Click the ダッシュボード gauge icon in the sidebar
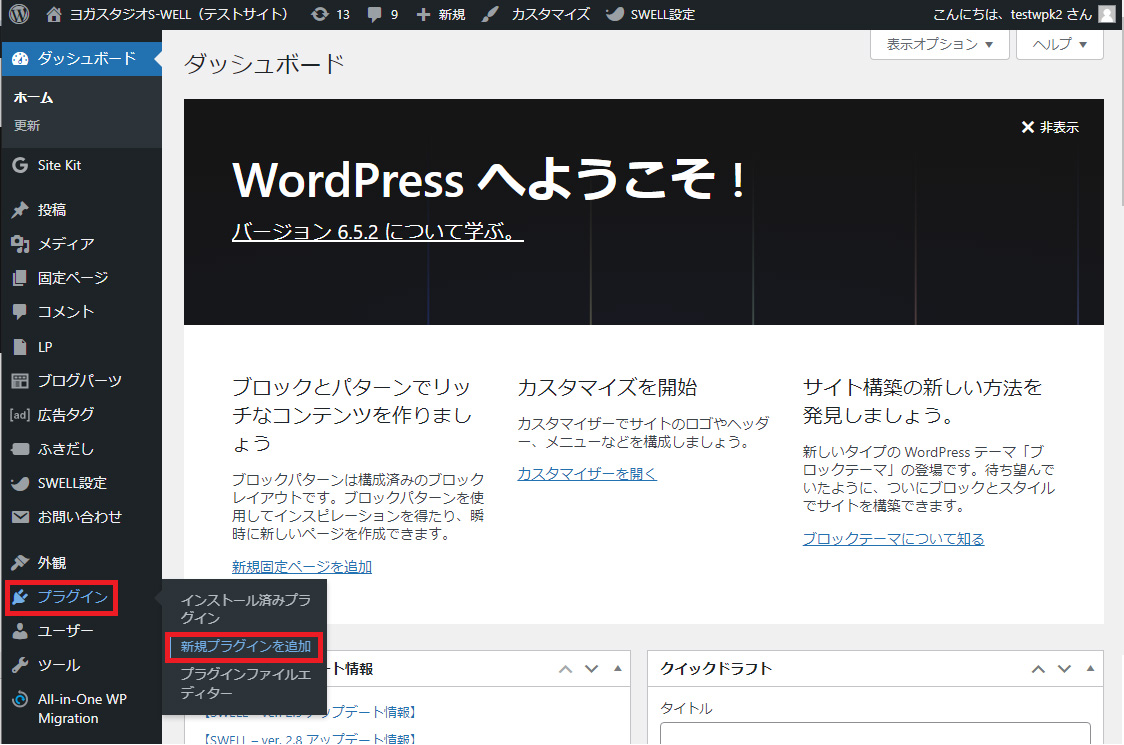Viewport: 1124px width, 745px height. coord(20,59)
